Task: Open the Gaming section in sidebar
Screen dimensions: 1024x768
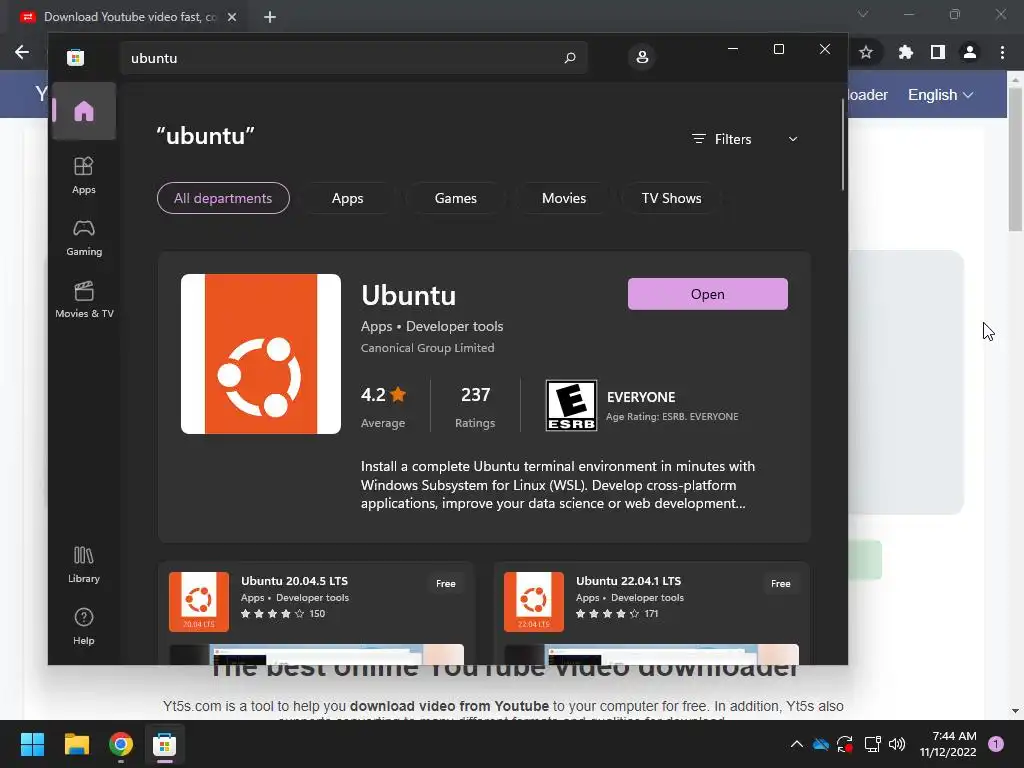Action: (x=84, y=238)
